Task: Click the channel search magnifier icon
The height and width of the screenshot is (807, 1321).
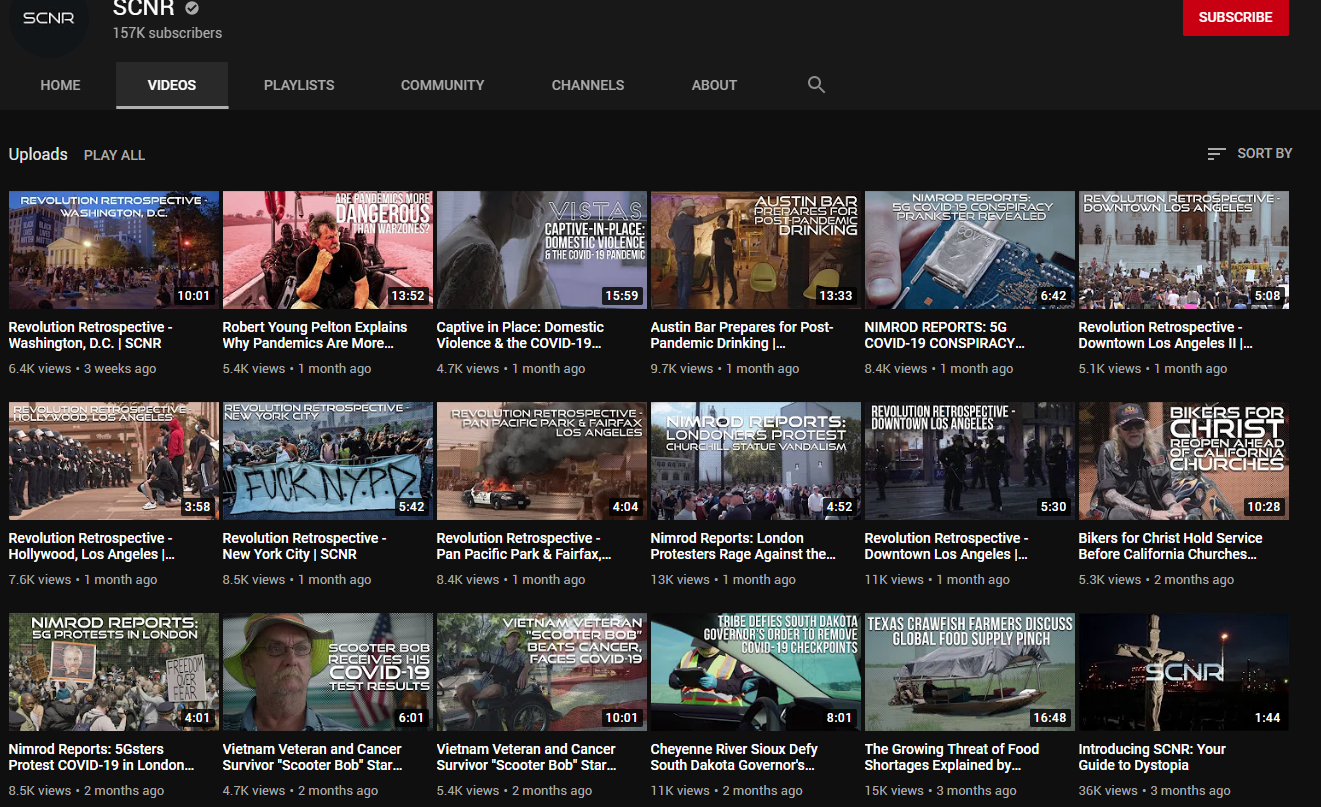Action: click(x=816, y=85)
